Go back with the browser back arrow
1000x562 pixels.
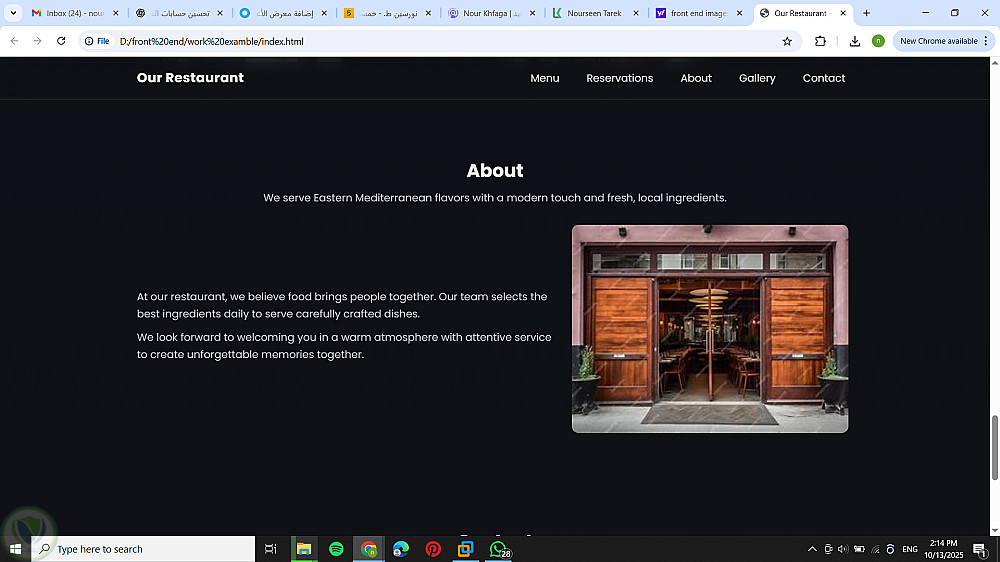click(14, 41)
